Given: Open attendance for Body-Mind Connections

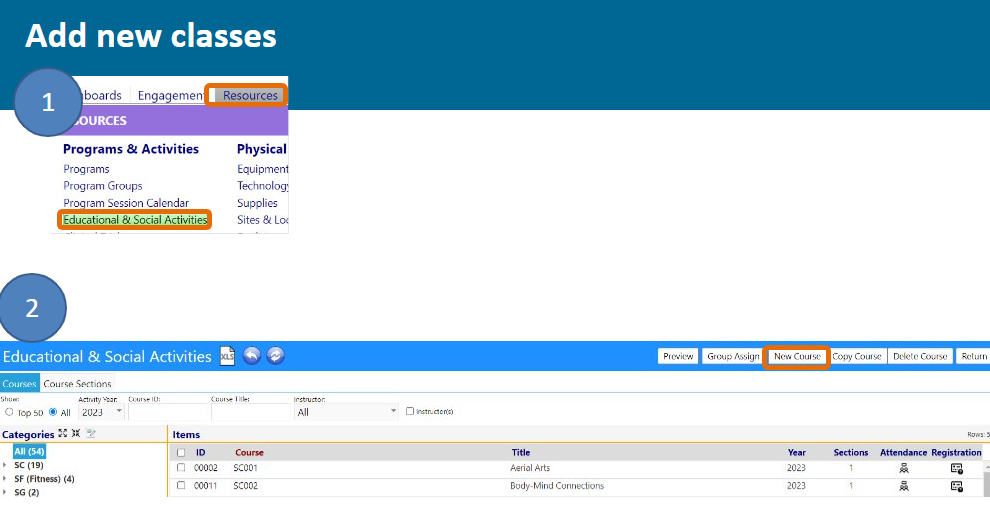Looking at the screenshot, I should [904, 486].
